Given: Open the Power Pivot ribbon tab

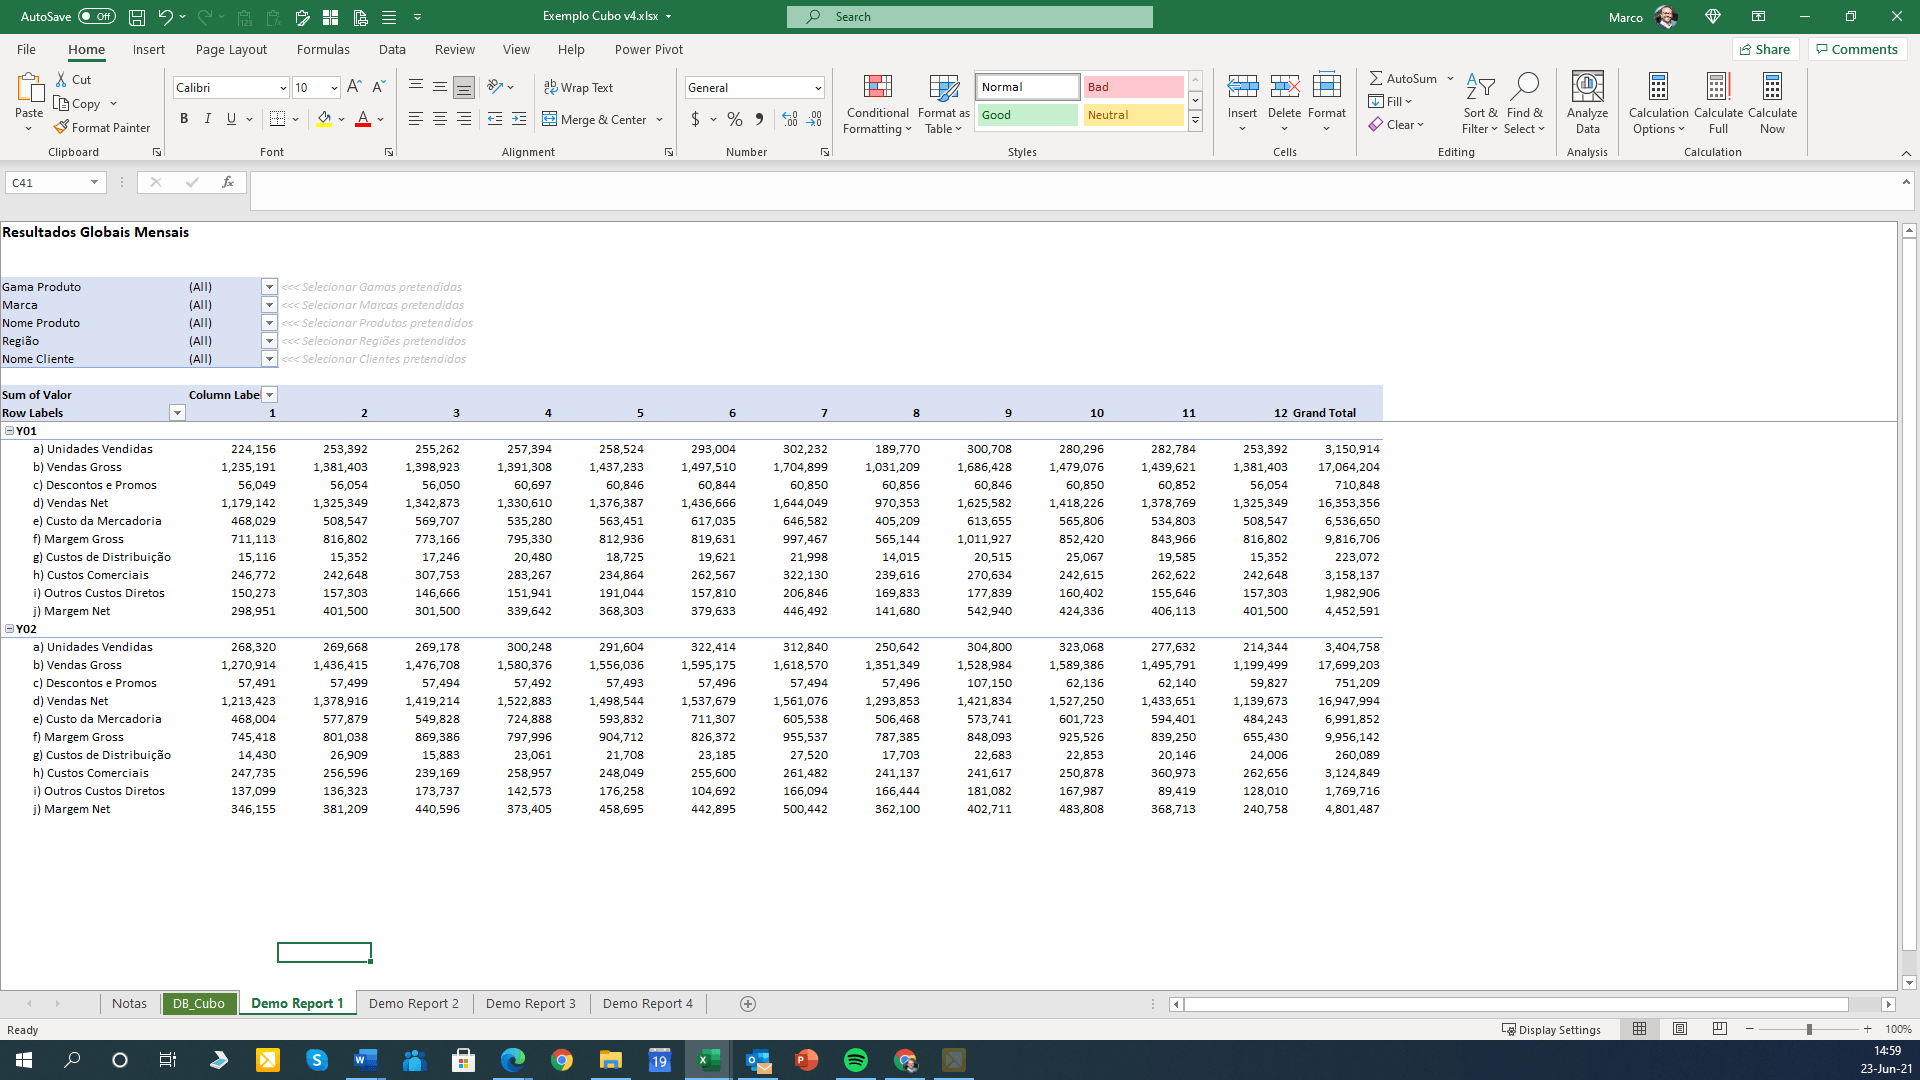Looking at the screenshot, I should tap(648, 49).
